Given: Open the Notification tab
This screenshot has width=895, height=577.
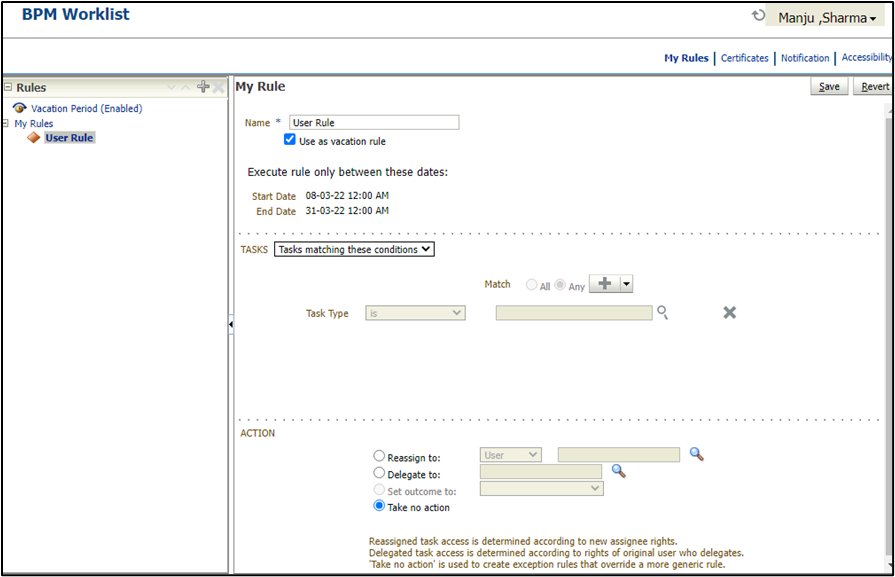Looking at the screenshot, I should (x=805, y=58).
